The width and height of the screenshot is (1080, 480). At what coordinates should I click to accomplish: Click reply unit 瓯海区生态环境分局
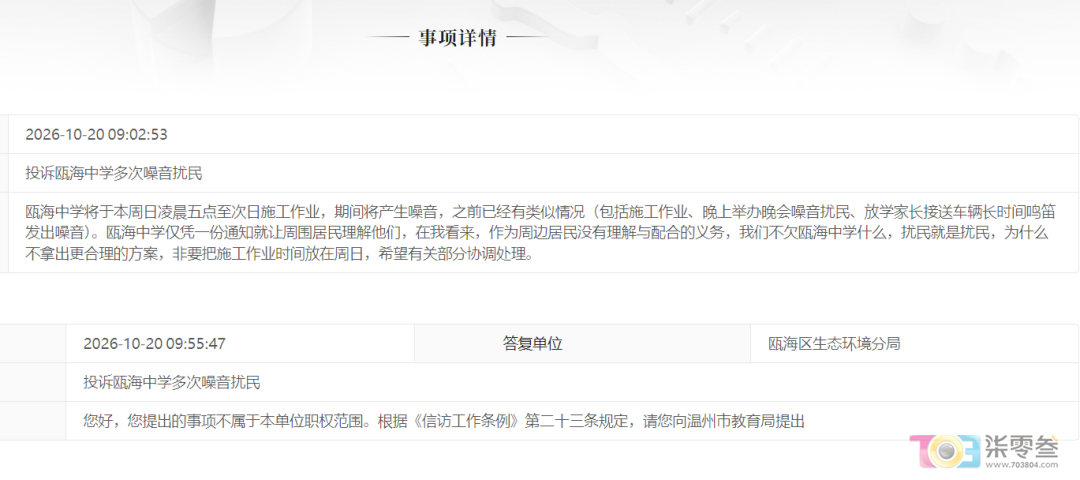pyautogui.click(x=834, y=344)
